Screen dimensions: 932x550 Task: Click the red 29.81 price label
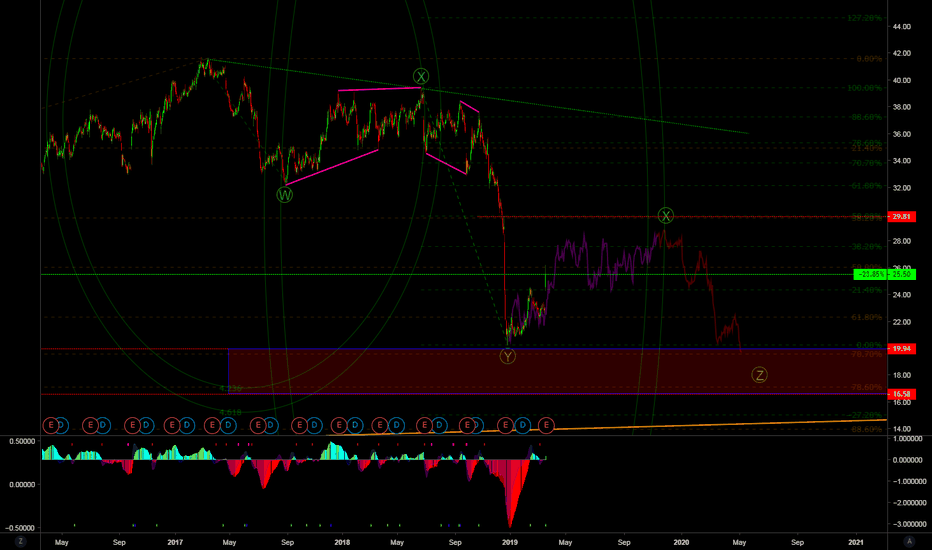point(901,216)
